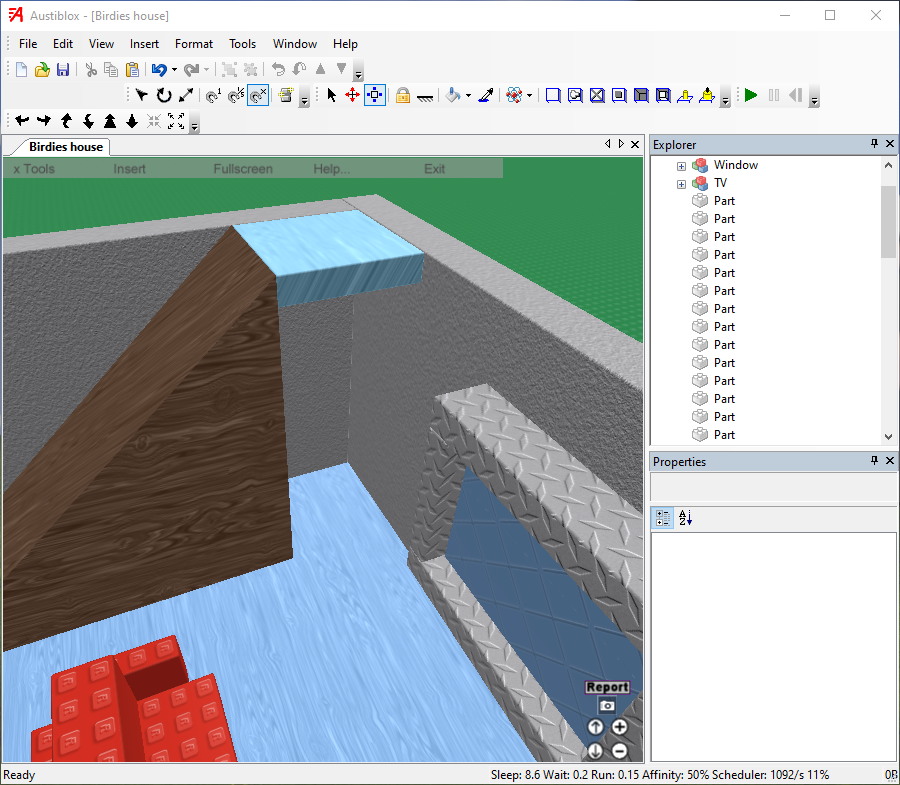Click the in-game Fullscreen button
Screen dimensions: 900x785
pyautogui.click(x=243, y=169)
